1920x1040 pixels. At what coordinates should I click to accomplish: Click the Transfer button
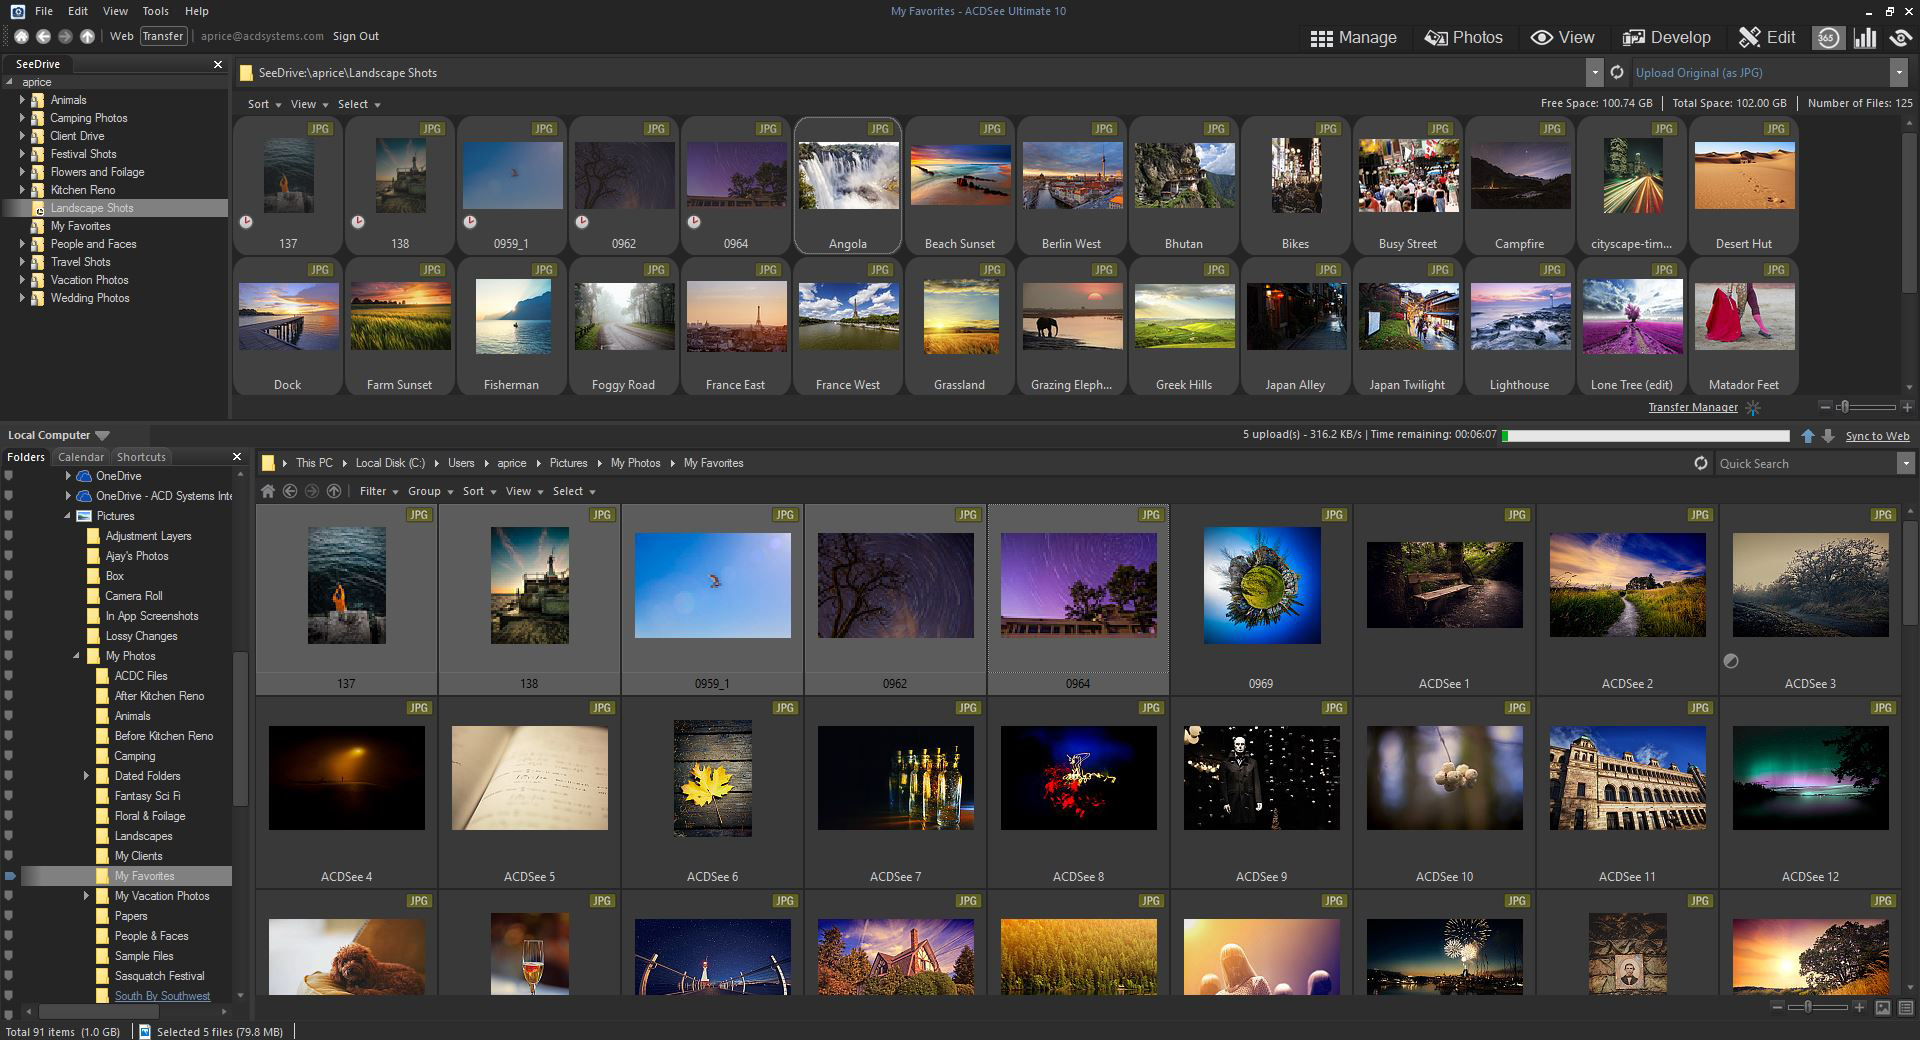pyautogui.click(x=162, y=36)
